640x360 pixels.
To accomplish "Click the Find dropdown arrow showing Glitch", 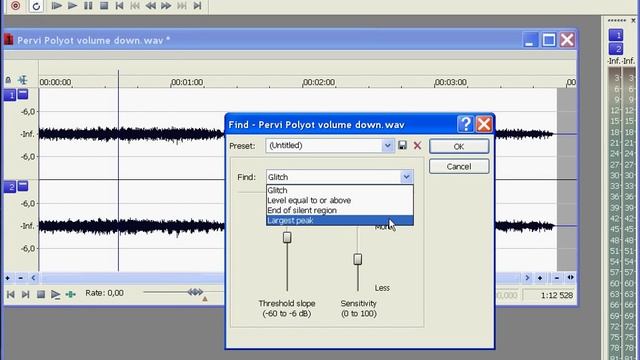I will (406, 177).
